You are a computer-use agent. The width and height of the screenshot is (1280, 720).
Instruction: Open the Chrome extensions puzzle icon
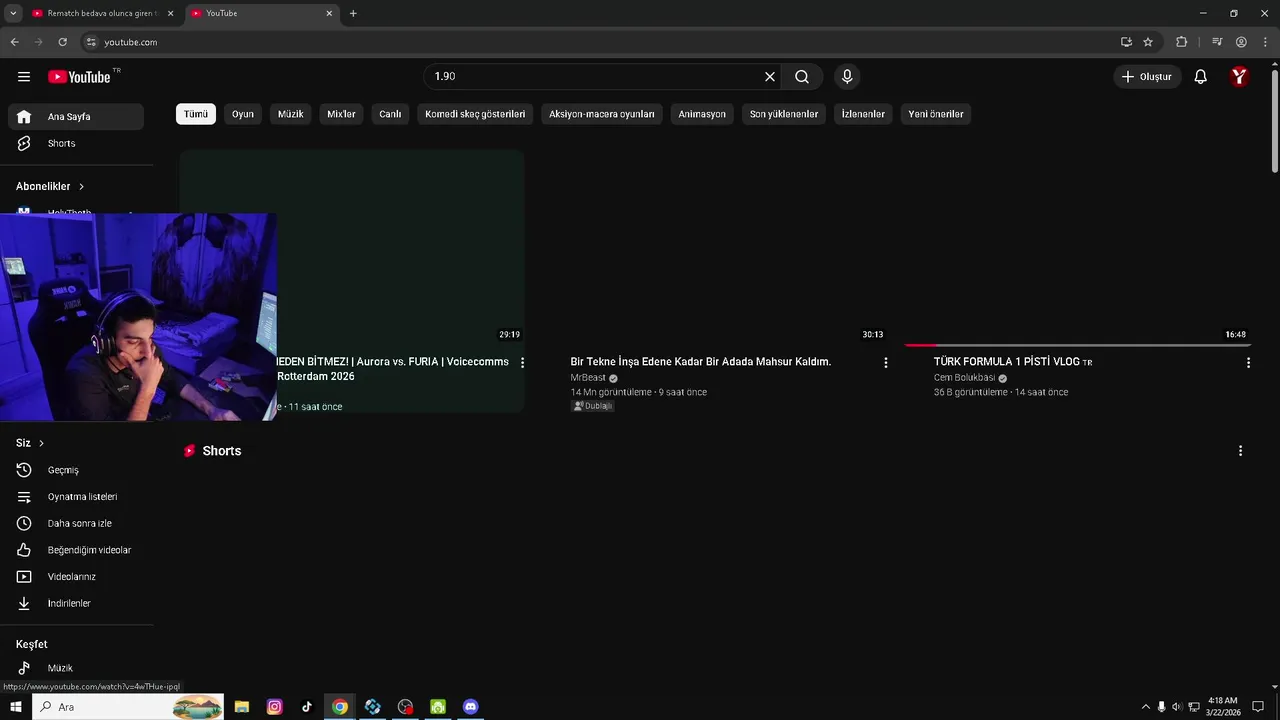1181,42
